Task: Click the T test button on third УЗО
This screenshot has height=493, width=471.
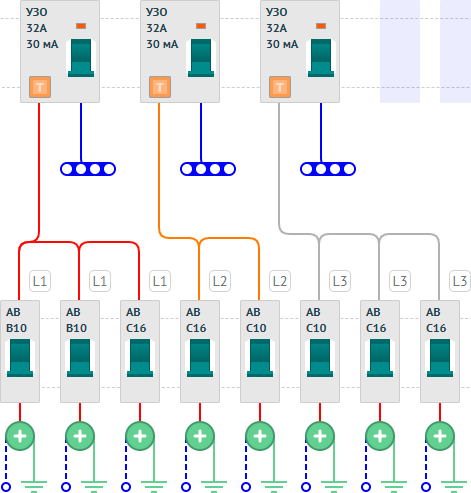Action: point(280,87)
